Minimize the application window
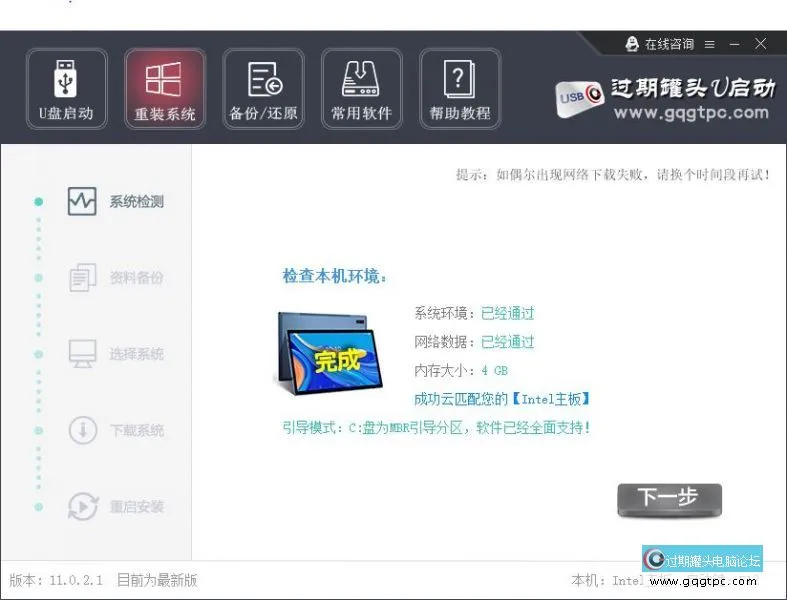The height and width of the screenshot is (600, 787). coord(735,44)
